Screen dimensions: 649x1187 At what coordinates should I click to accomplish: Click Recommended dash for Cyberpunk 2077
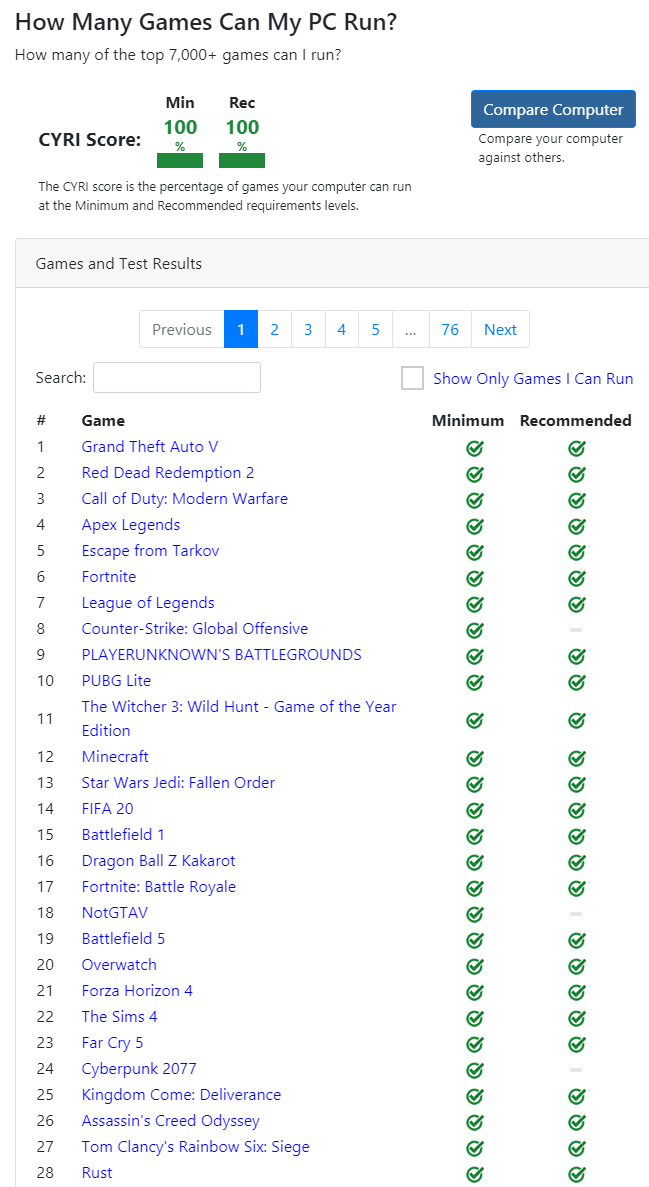coord(576,1070)
